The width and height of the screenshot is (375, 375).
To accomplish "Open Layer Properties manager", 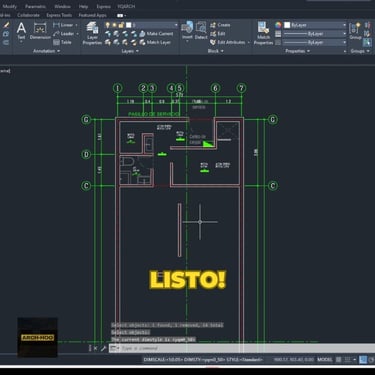I will (92, 33).
